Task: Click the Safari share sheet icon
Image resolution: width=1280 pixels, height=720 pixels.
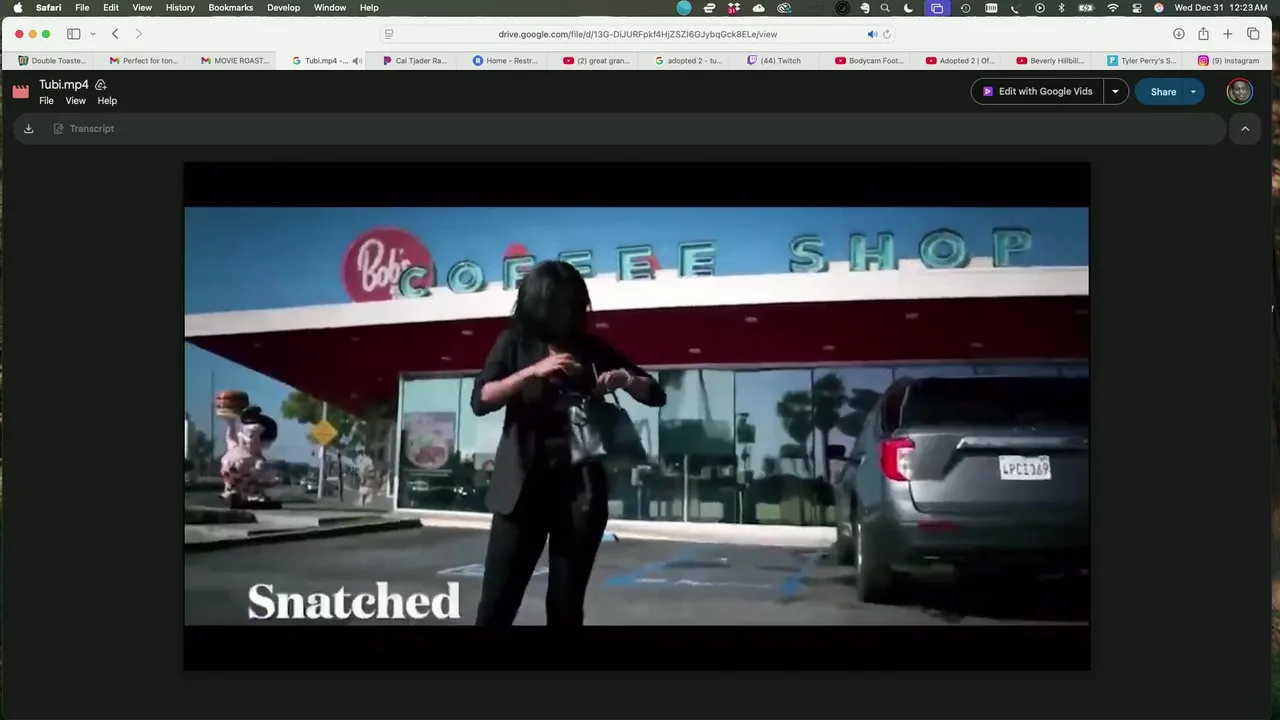Action: [1203, 34]
